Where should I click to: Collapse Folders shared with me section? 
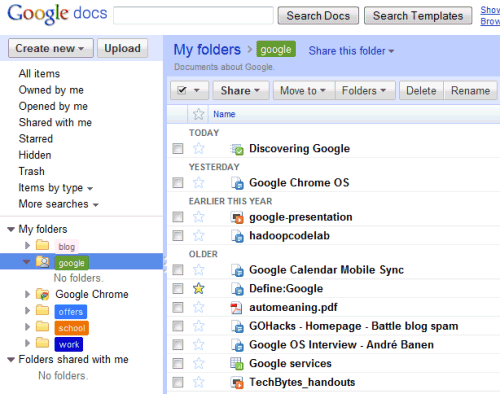point(11,360)
